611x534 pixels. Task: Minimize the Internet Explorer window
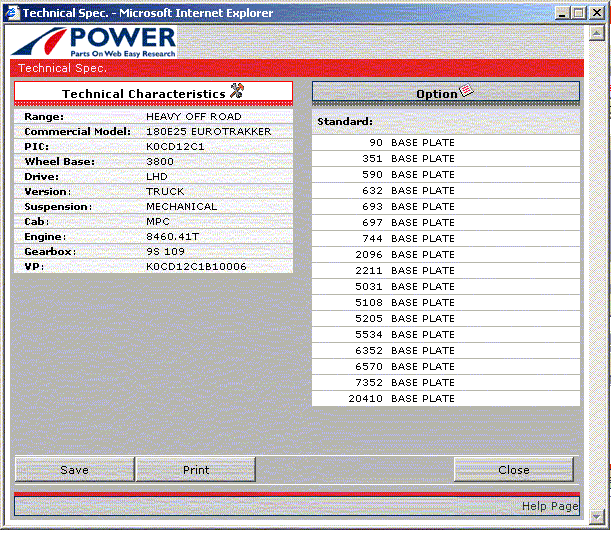coord(562,13)
